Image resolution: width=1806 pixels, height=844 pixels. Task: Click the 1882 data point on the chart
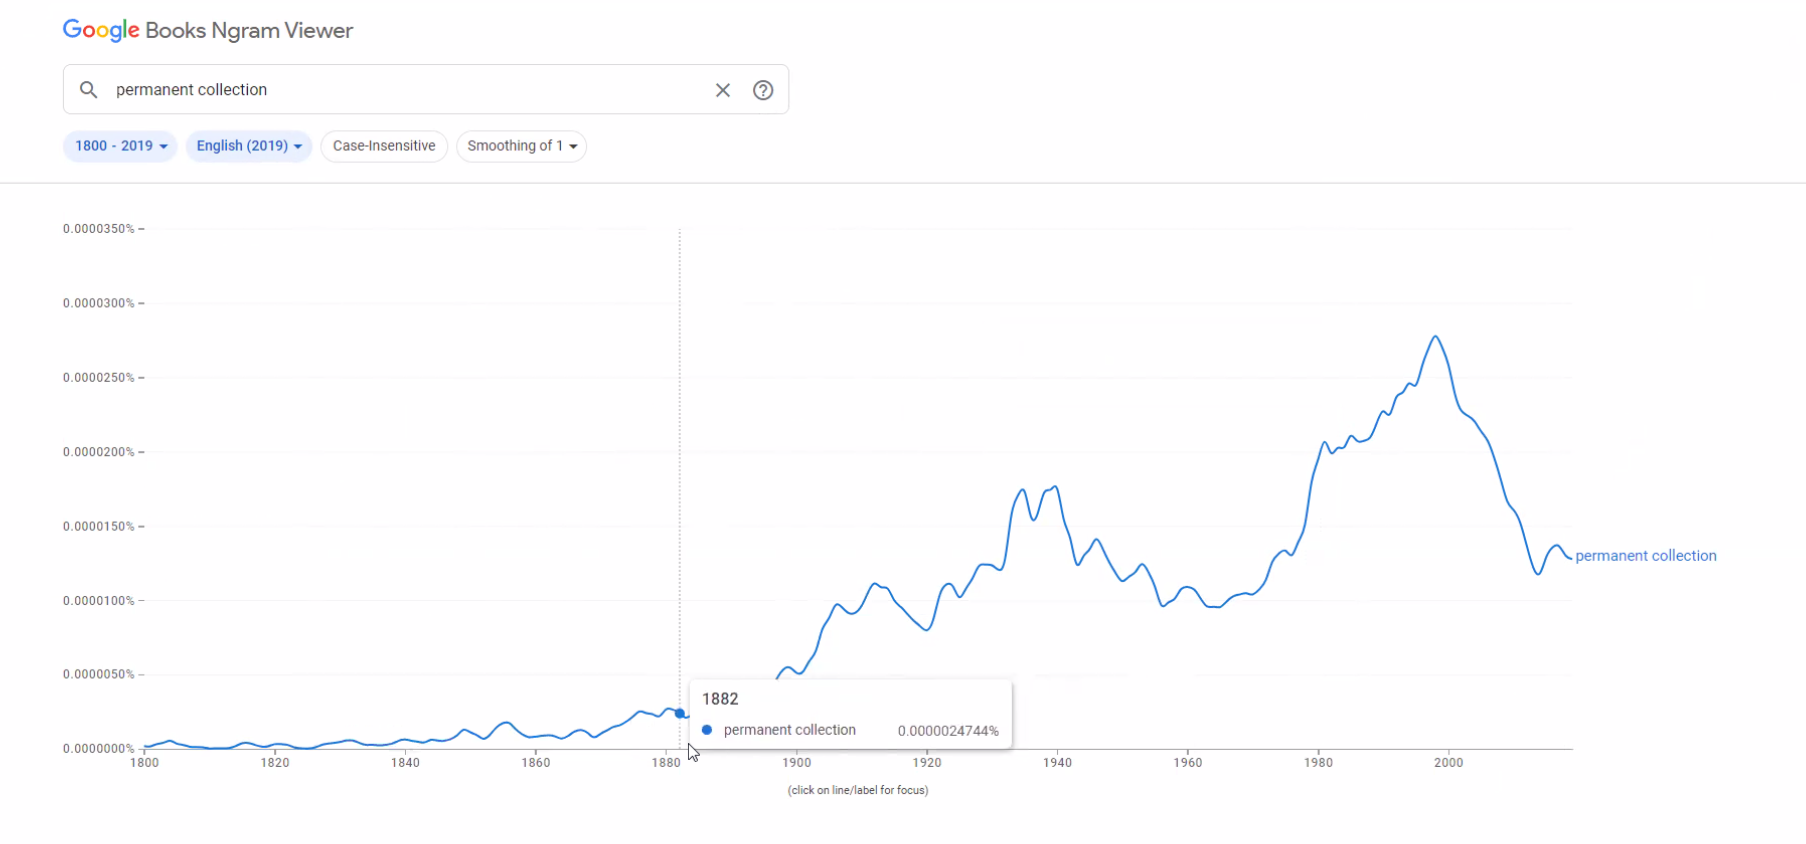point(680,713)
